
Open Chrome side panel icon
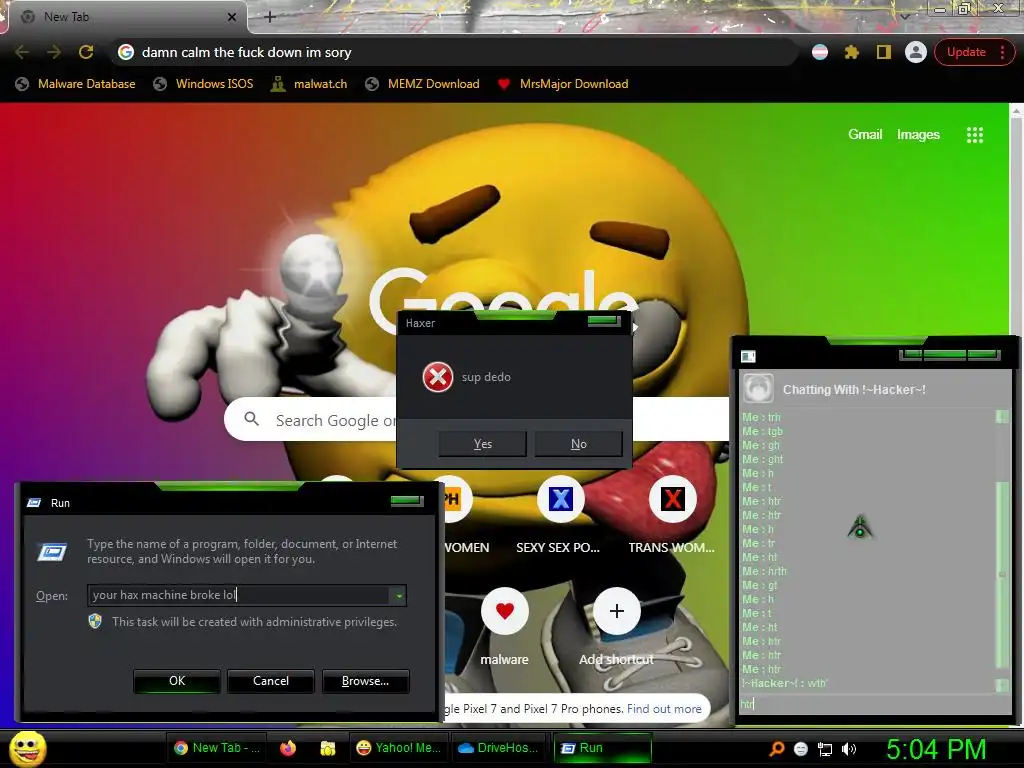click(x=884, y=52)
